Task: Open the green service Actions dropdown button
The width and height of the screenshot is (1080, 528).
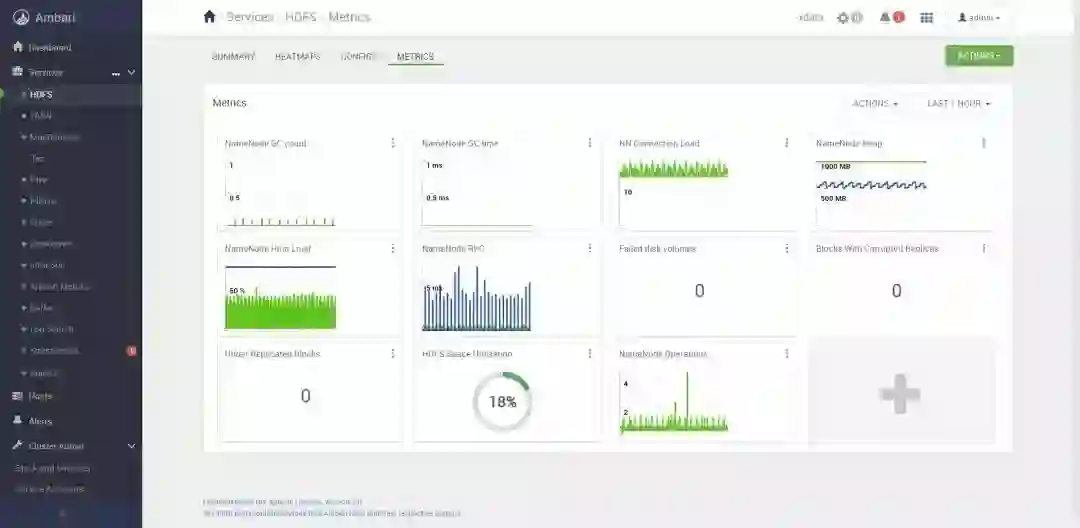Action: click(979, 56)
